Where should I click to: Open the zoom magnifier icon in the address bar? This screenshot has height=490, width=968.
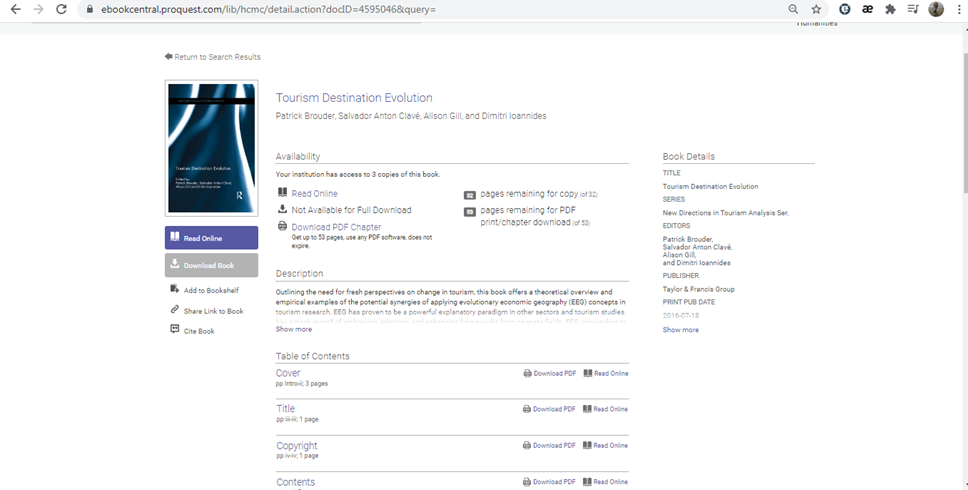tap(793, 9)
